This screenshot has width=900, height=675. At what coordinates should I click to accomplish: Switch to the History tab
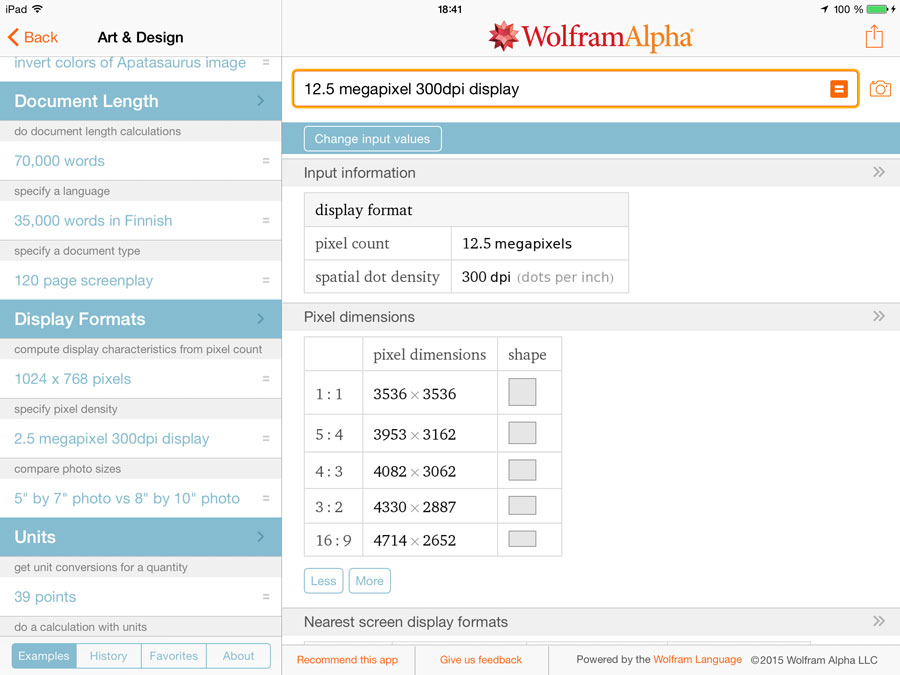coord(108,655)
